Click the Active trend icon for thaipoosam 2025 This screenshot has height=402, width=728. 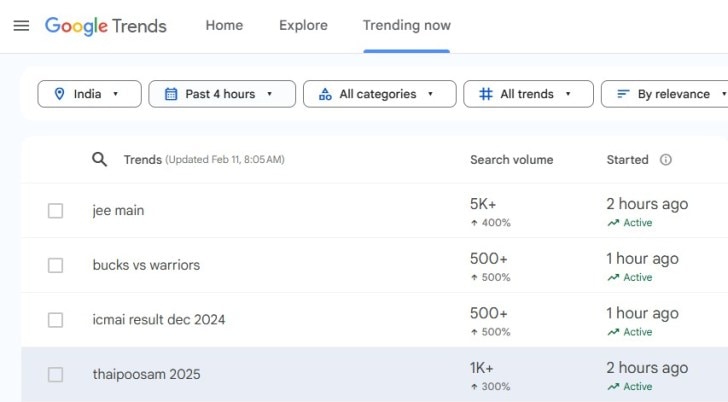point(613,387)
